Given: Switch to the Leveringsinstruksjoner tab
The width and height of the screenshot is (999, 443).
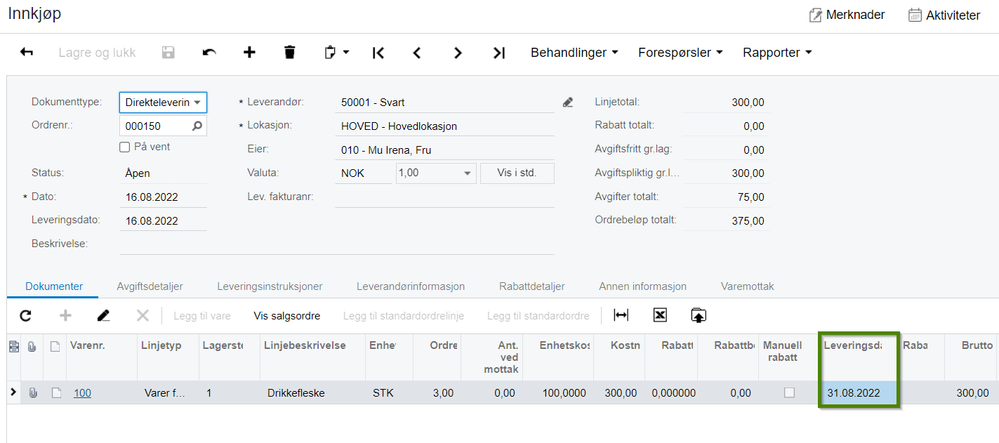Looking at the screenshot, I should 270,287.
